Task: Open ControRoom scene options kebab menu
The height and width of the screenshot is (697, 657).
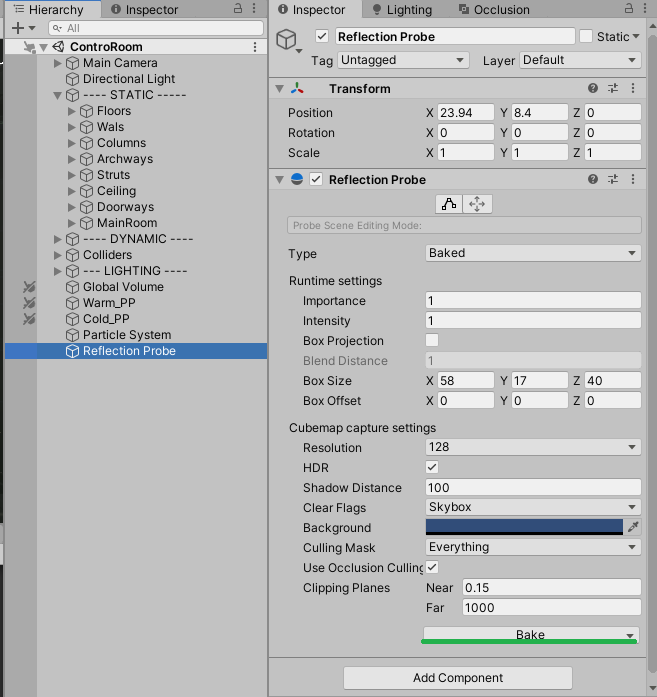Action: click(255, 47)
